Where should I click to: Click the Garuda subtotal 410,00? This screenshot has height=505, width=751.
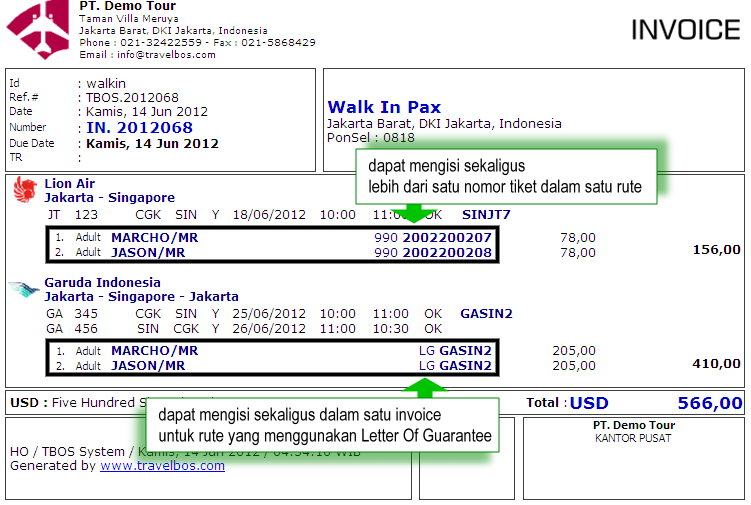[x=717, y=364]
